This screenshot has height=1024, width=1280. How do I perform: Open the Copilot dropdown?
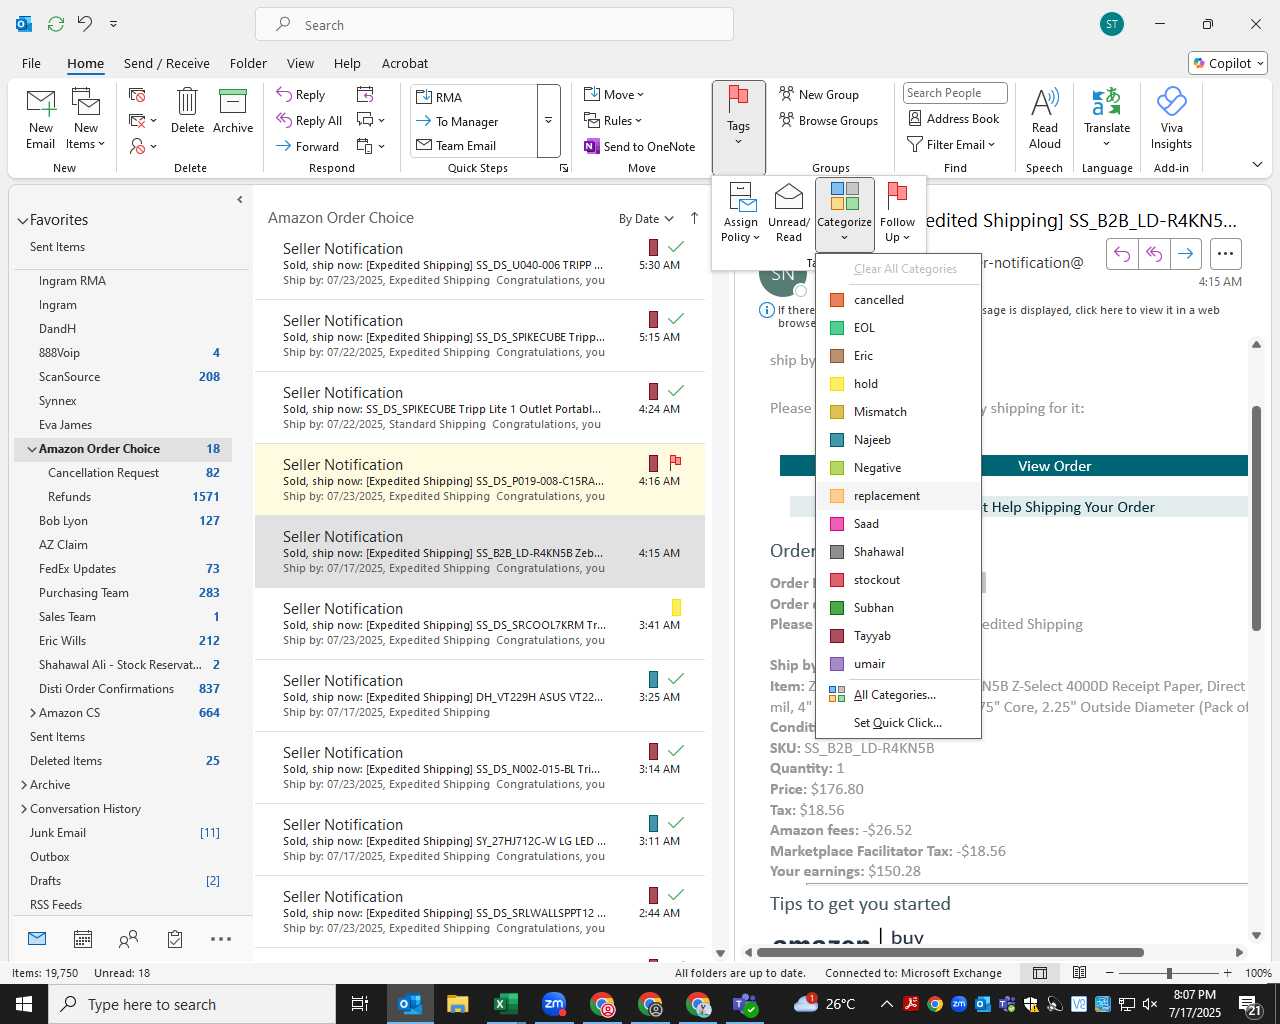pyautogui.click(x=1229, y=63)
